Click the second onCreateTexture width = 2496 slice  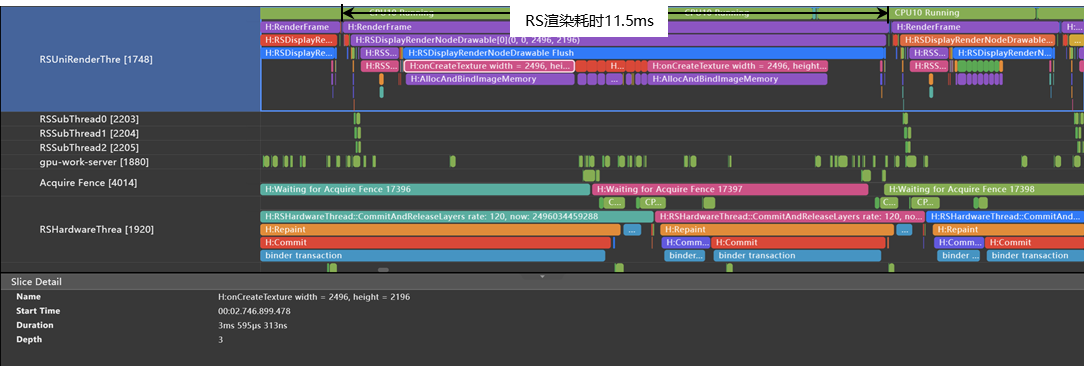(x=737, y=66)
